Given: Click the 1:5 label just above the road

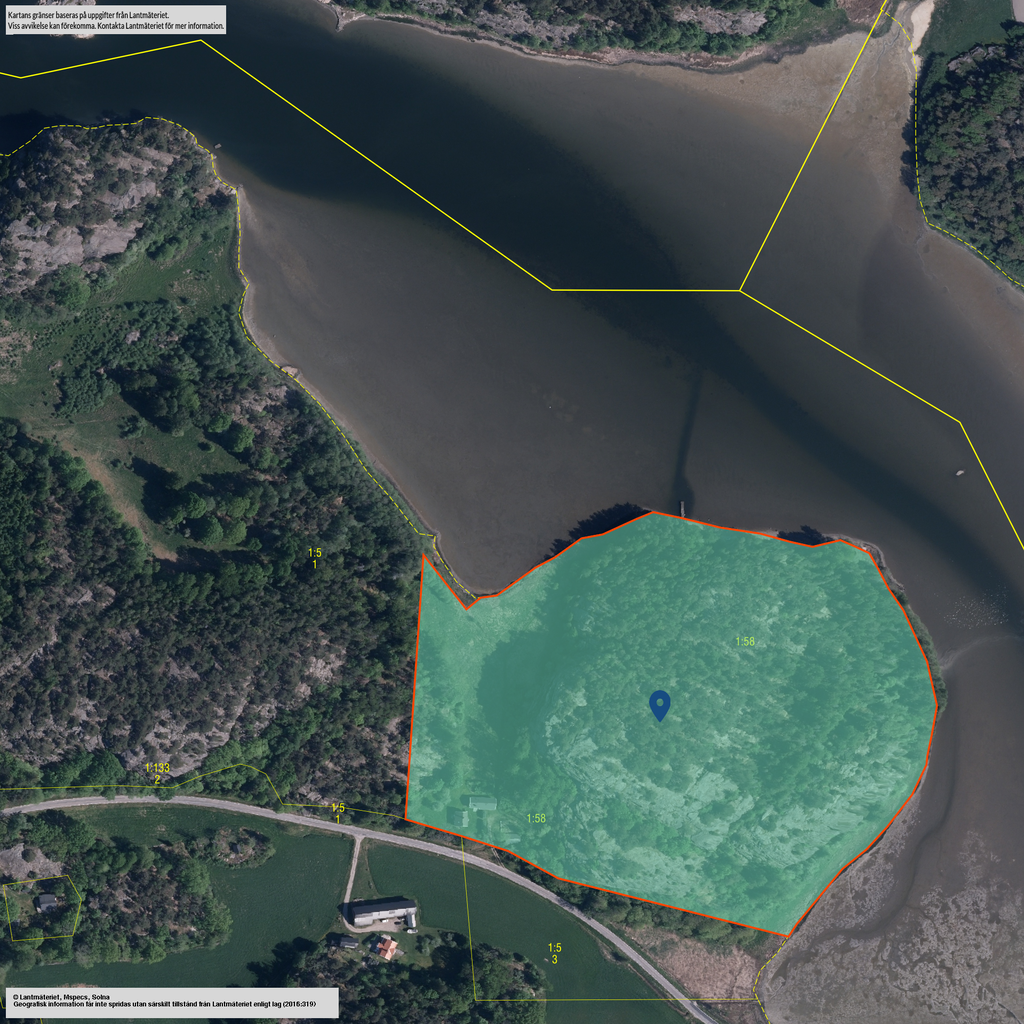Looking at the screenshot, I should pyautogui.click(x=338, y=813).
